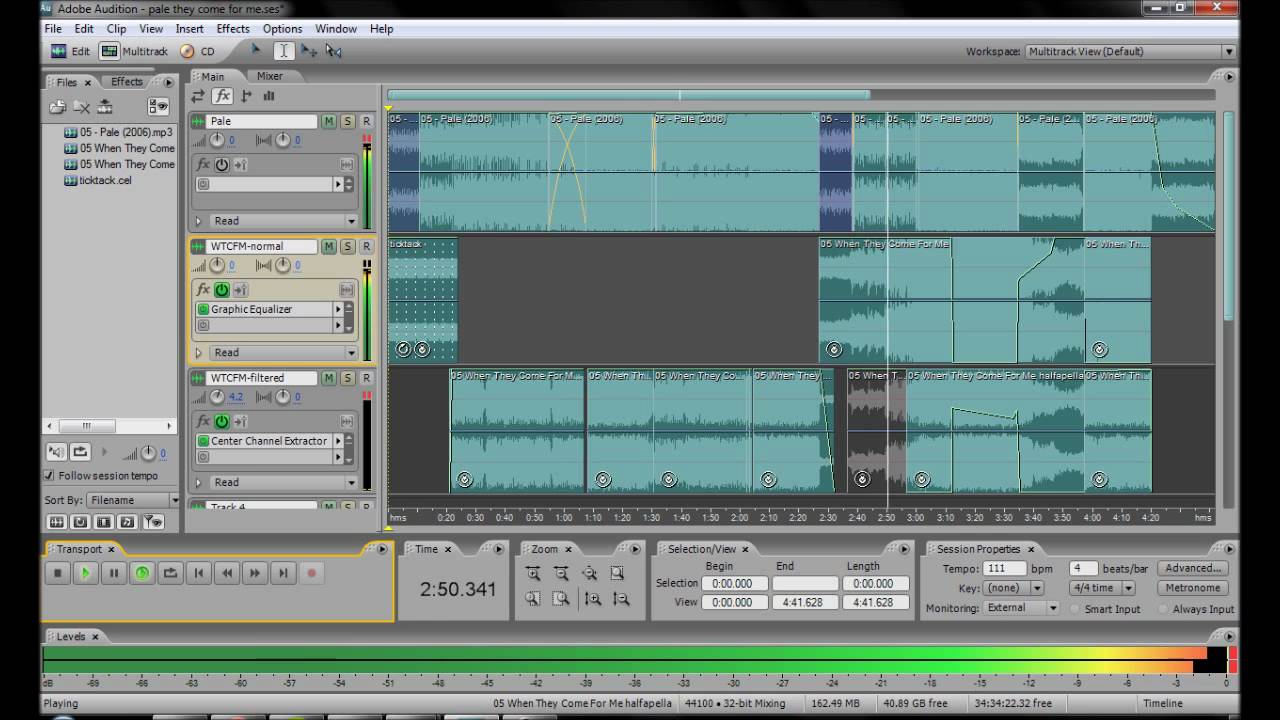Viewport: 1280px width, 720px height.
Task: Open the Options menu
Action: [x=282, y=29]
